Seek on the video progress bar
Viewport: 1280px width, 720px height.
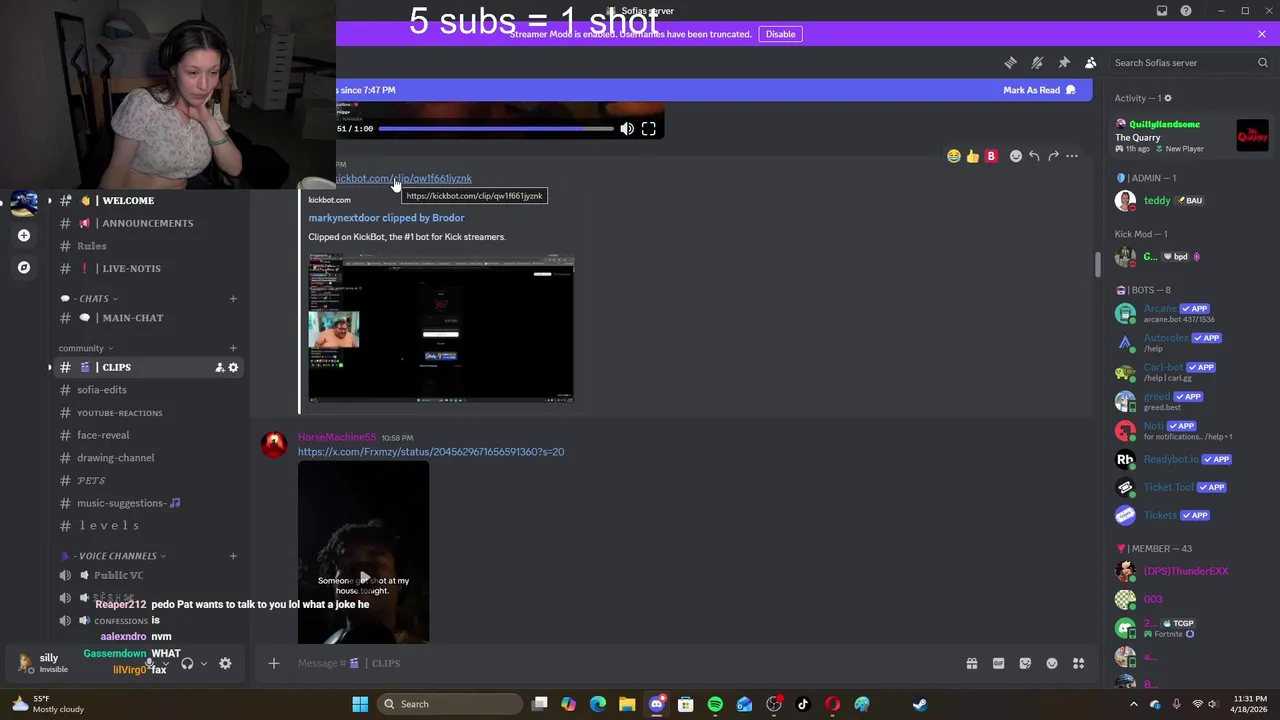(496, 129)
